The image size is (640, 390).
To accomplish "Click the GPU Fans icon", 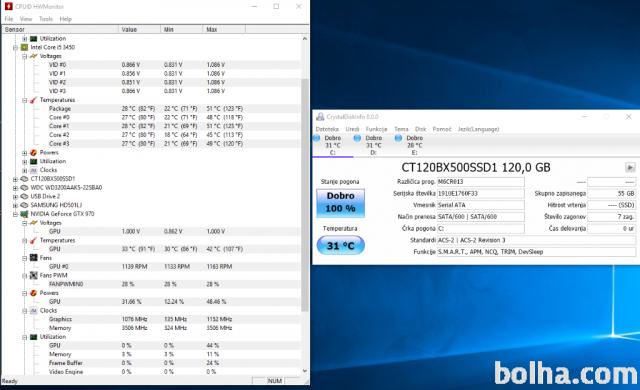I will [x=33, y=258].
